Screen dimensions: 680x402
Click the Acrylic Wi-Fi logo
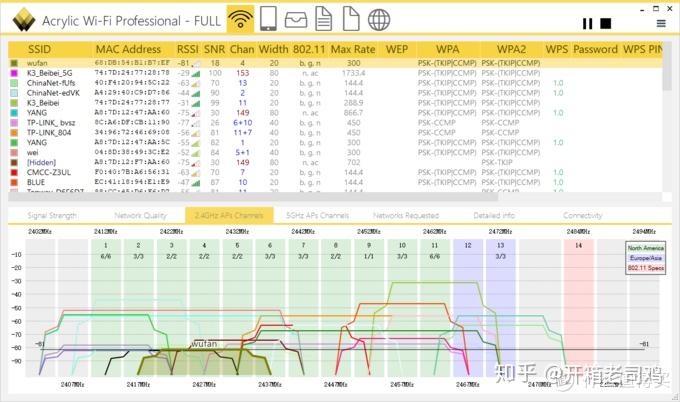coord(23,20)
